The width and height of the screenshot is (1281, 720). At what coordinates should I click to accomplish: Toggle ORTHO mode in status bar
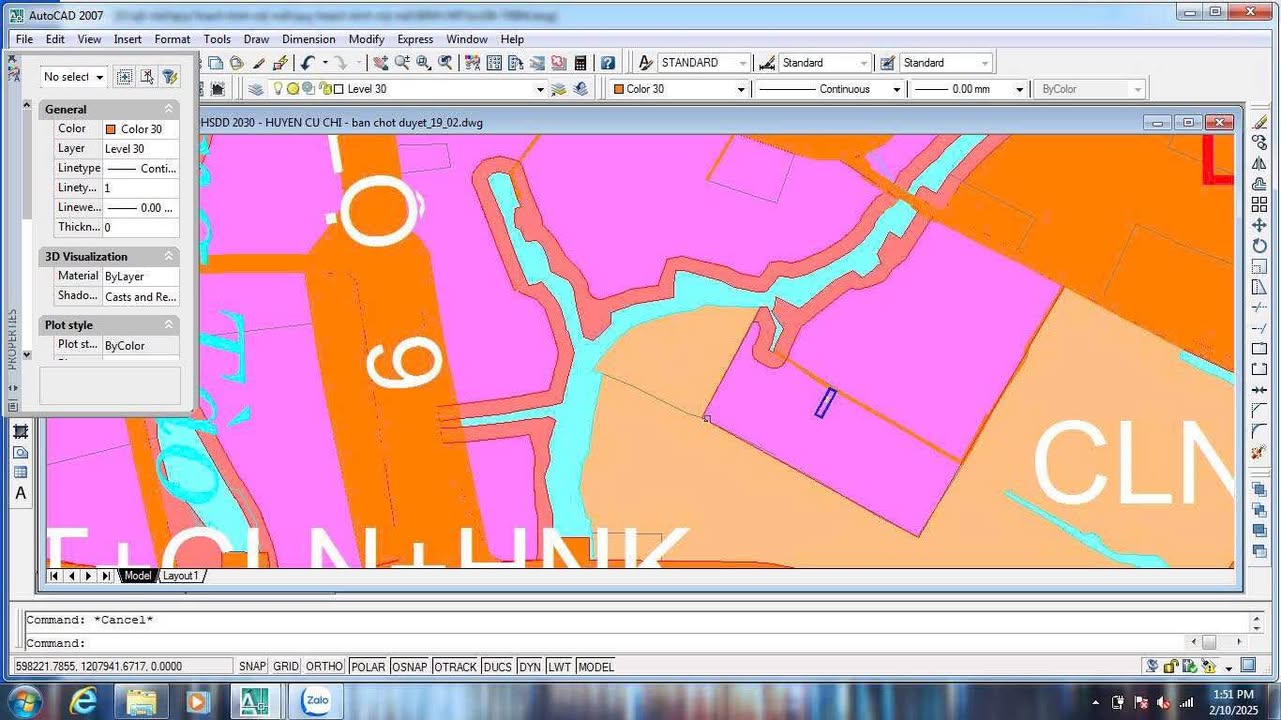click(x=323, y=667)
